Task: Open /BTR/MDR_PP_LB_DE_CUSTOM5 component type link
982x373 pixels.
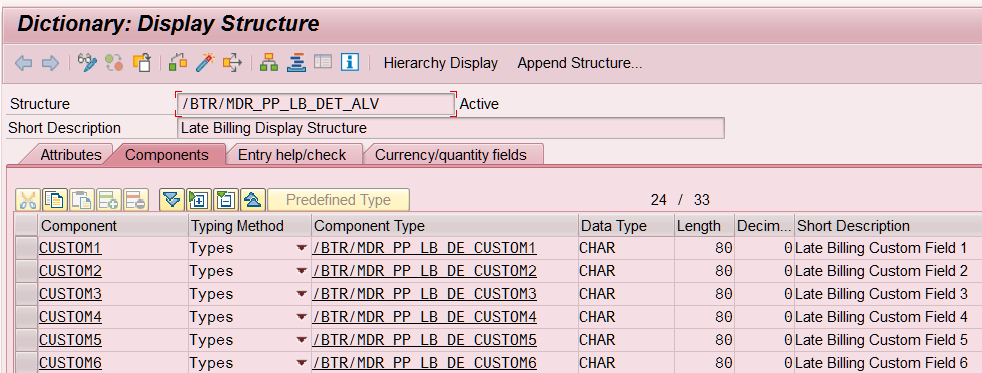Action: pyautogui.click(x=425, y=340)
